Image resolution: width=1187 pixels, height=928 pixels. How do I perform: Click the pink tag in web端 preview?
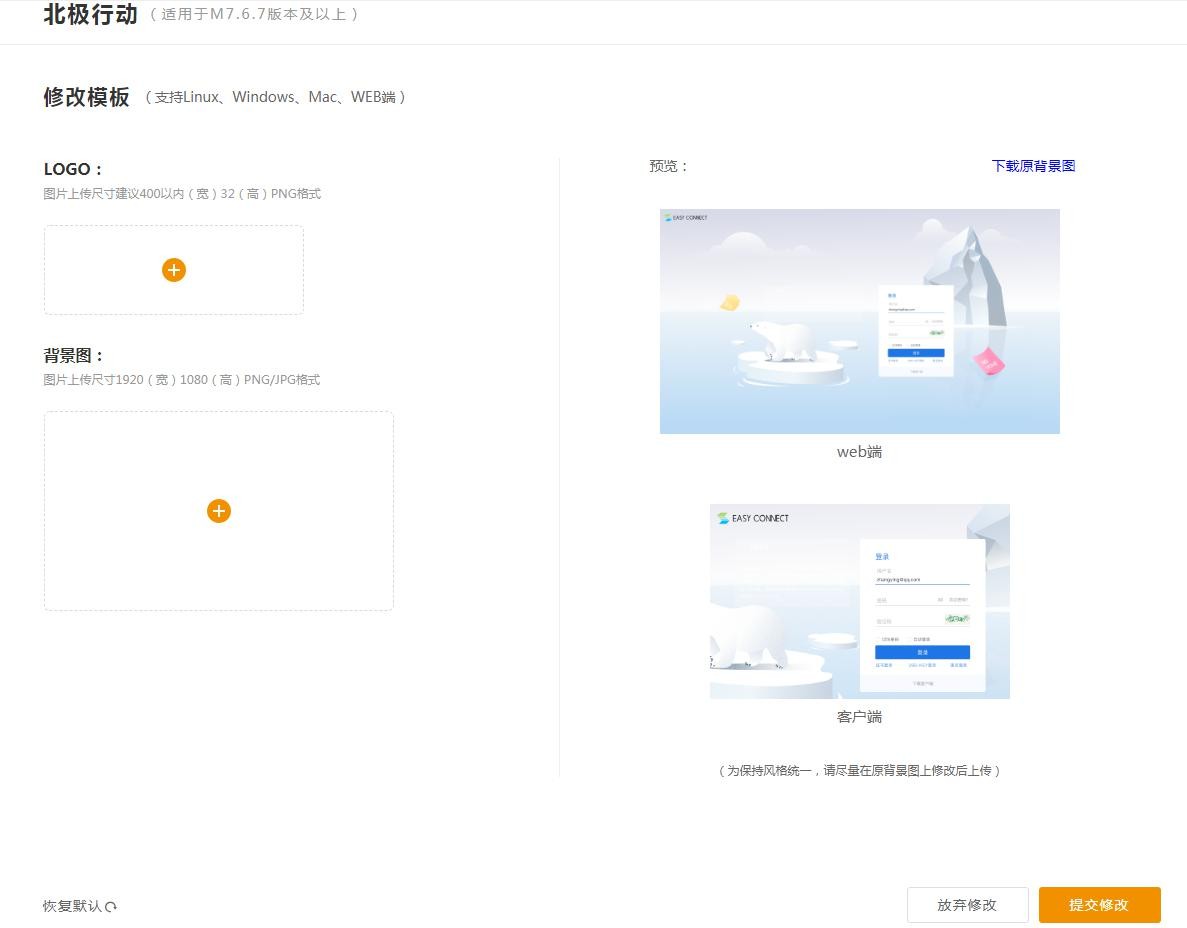tap(988, 361)
